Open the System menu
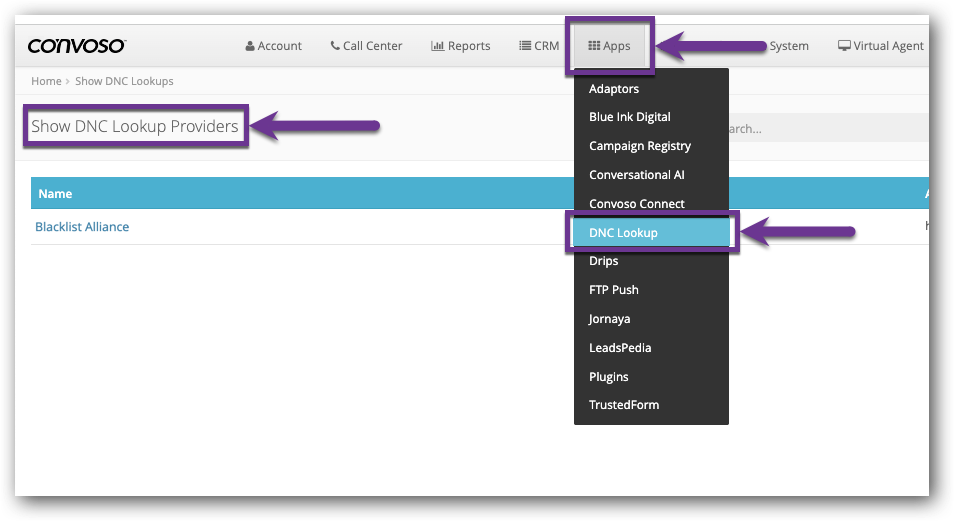The image size is (954, 521). [789, 46]
